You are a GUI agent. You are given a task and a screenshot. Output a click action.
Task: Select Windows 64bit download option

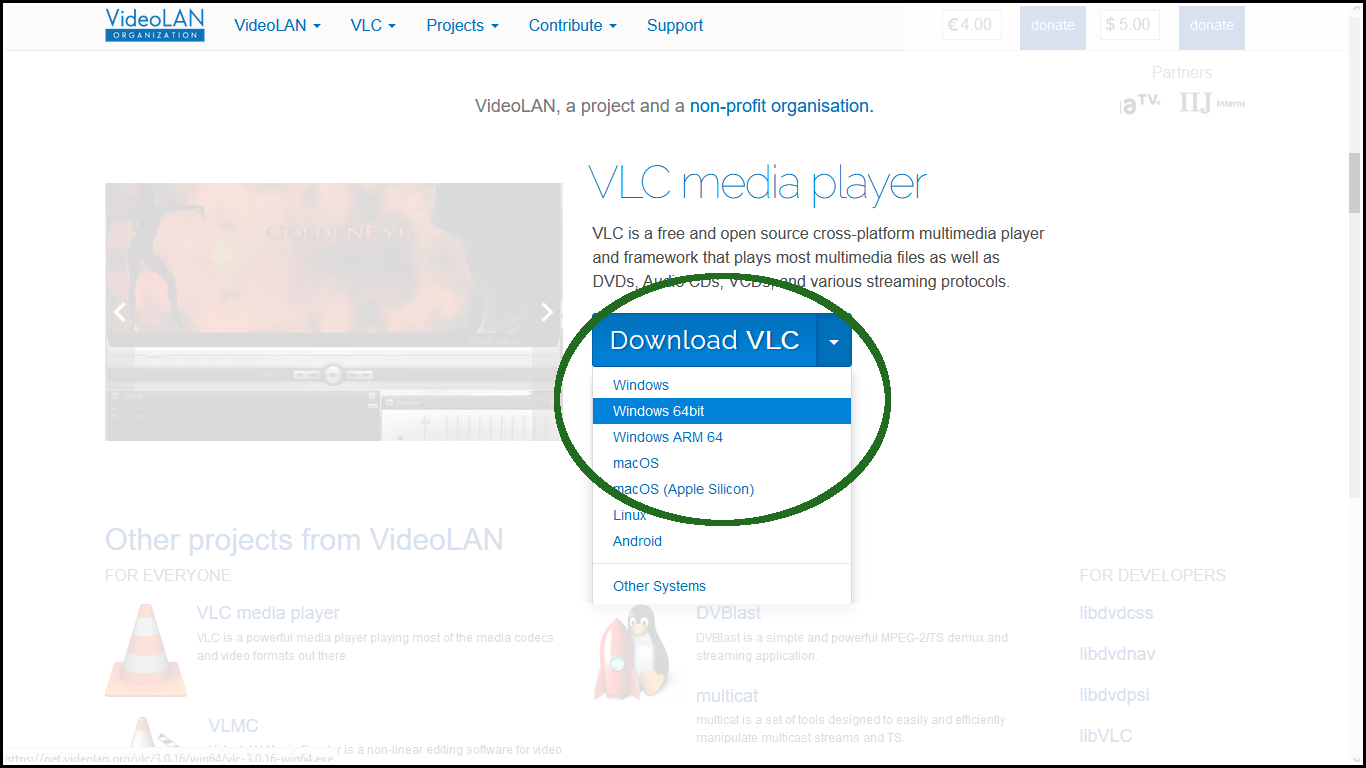point(722,411)
